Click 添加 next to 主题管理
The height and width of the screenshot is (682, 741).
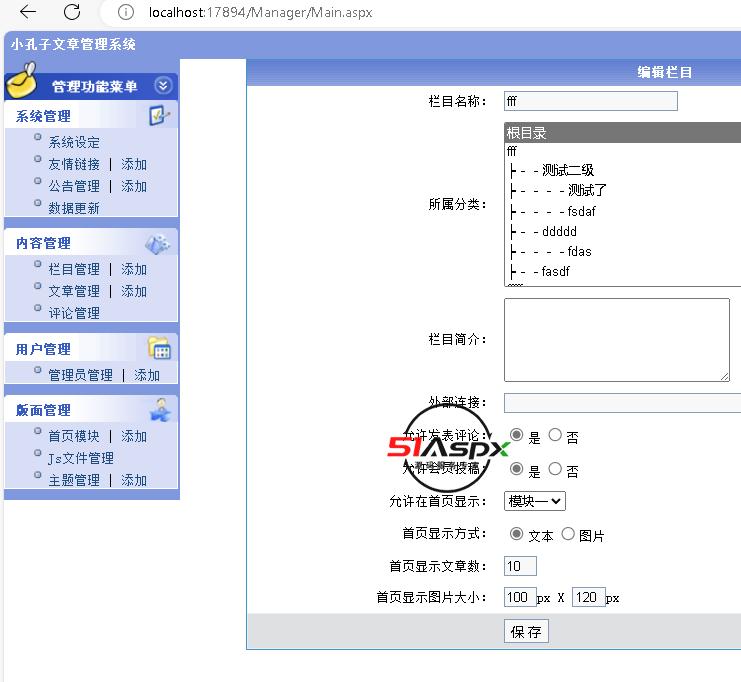(x=134, y=481)
